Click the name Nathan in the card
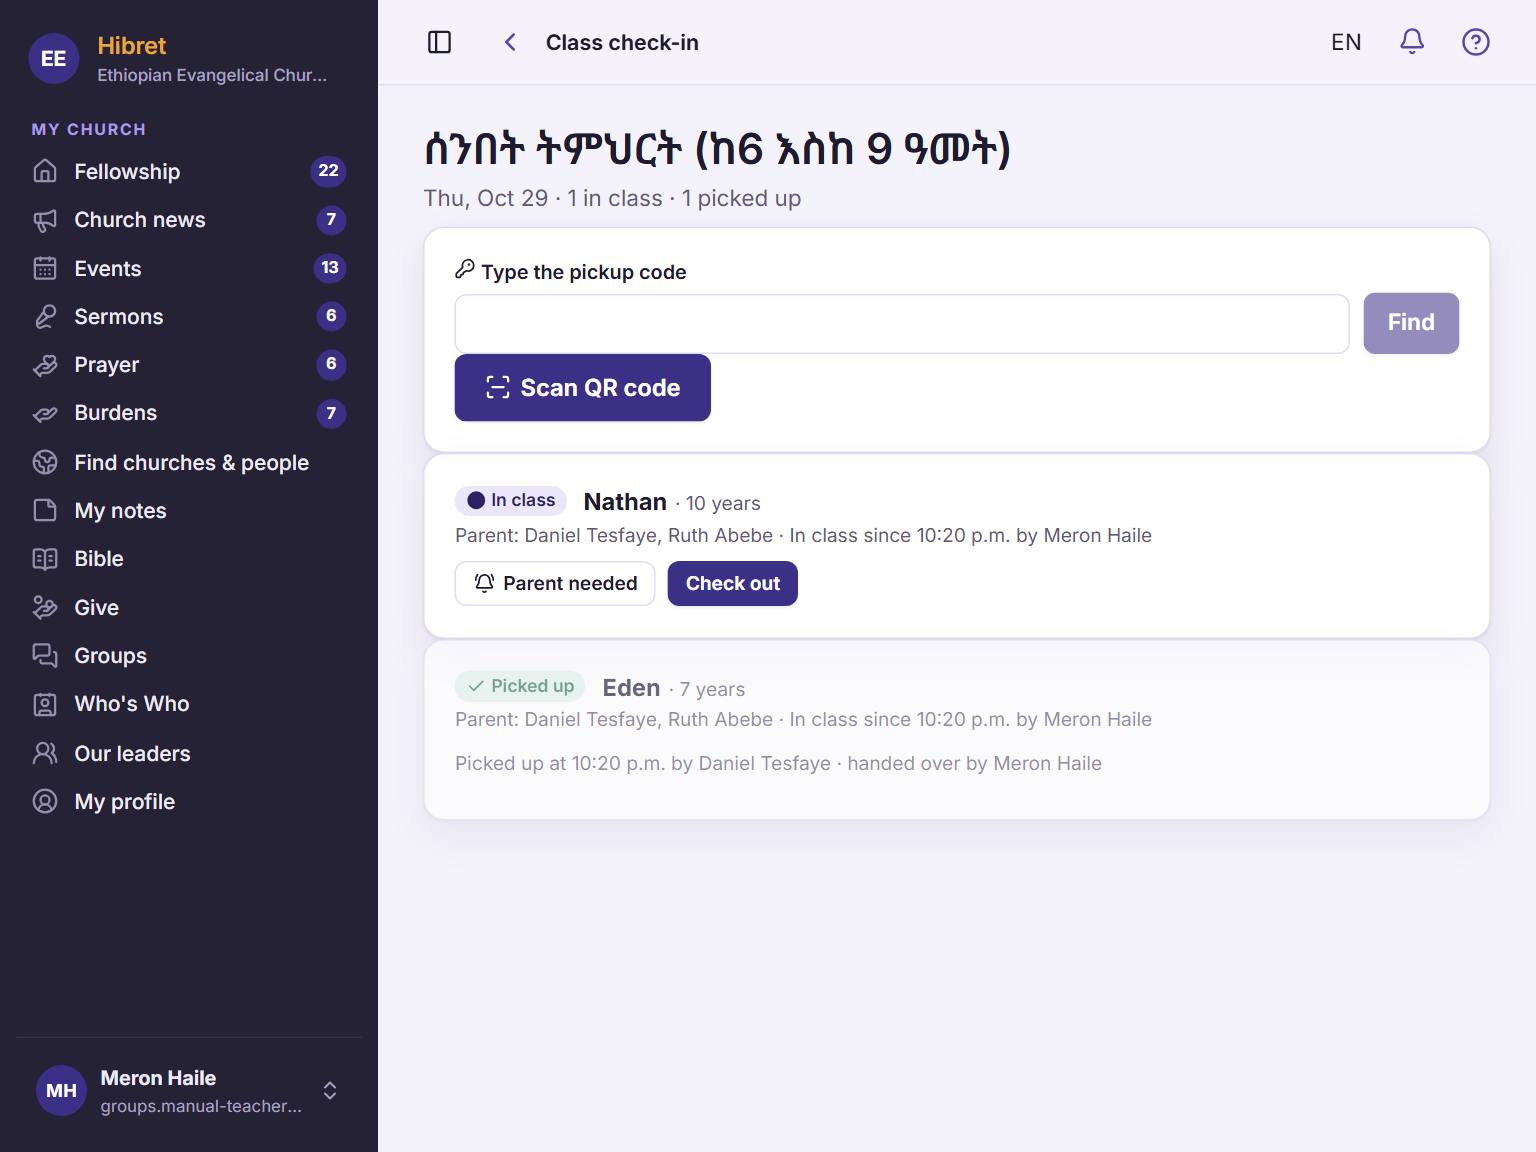1536x1152 pixels. [625, 502]
